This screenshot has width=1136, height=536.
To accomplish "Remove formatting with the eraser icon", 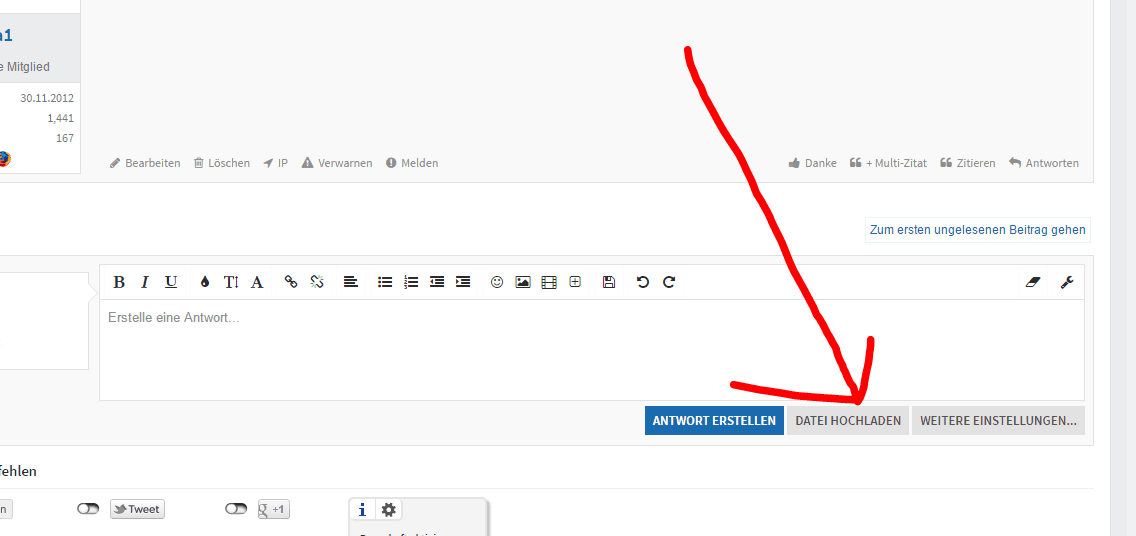I will coord(1033,282).
